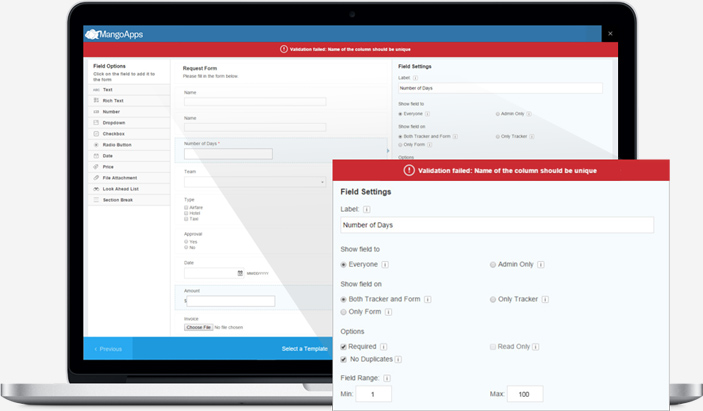Click the warning icon in enlarged validation banner
703x411 pixels.
pyautogui.click(x=409, y=170)
